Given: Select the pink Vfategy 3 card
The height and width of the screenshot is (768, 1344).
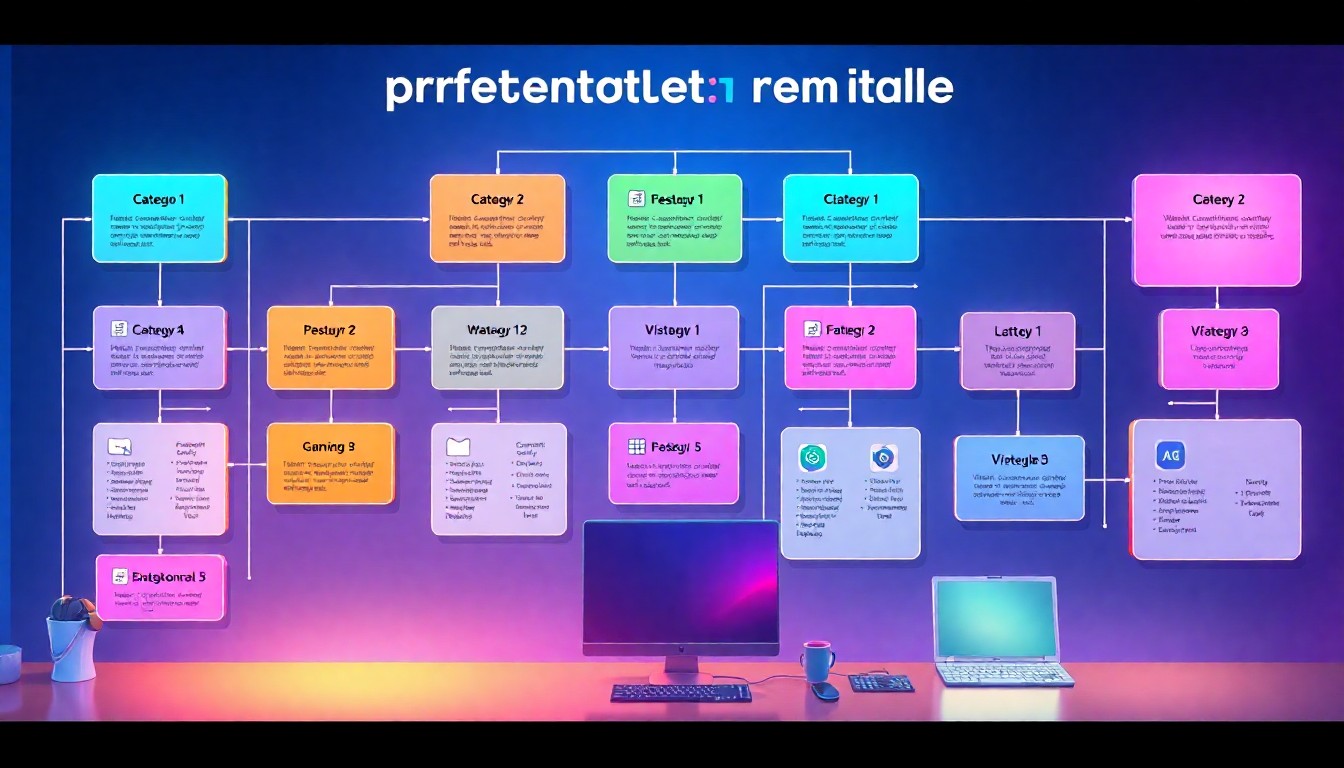Looking at the screenshot, I should coord(1218,349).
